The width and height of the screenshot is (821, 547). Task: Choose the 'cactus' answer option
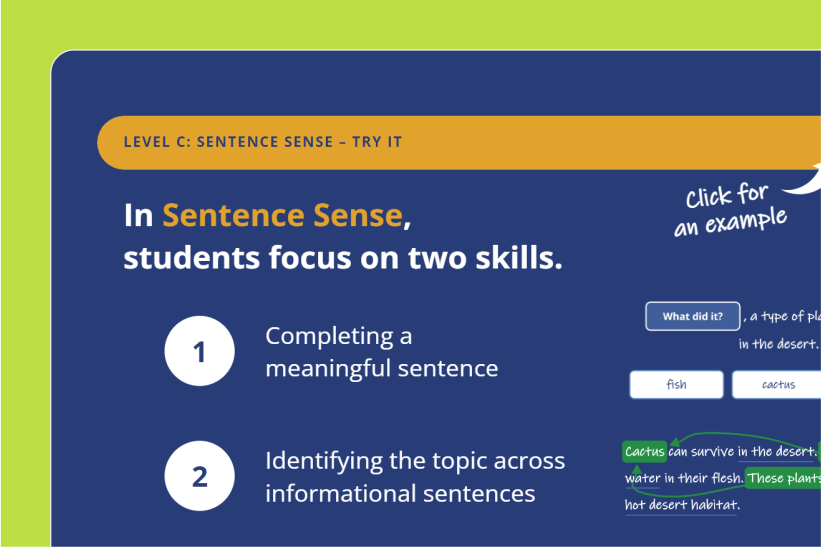tap(778, 384)
